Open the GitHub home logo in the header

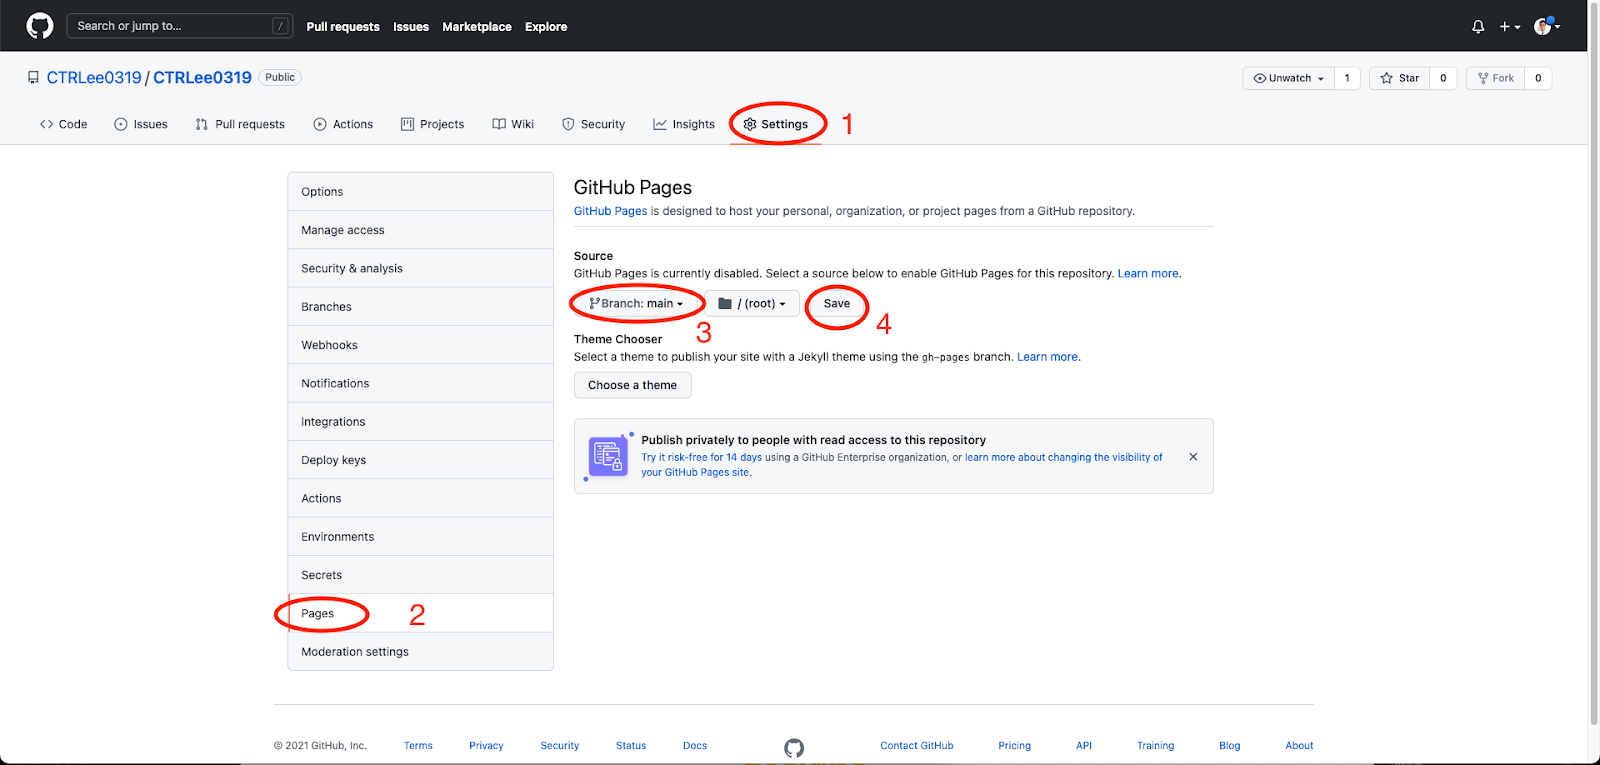point(40,26)
